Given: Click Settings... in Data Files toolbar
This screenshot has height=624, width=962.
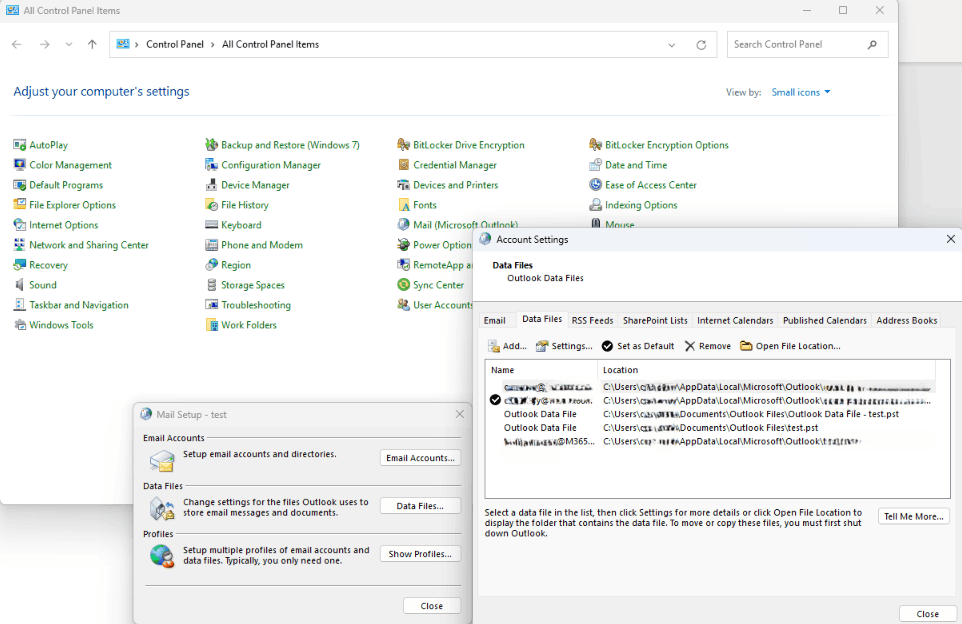Looking at the screenshot, I should click(564, 346).
